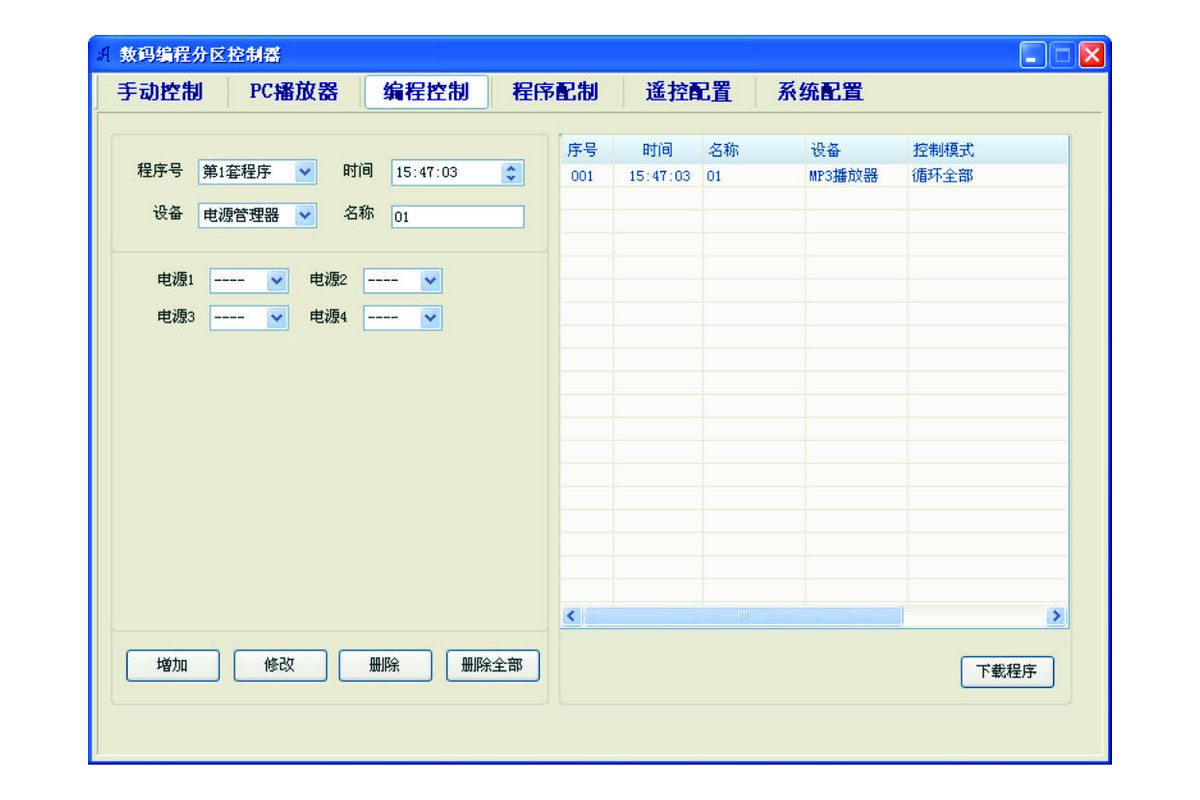The width and height of the screenshot is (1200, 800).
Task: Click the 下载程序 button
Action: pos(1007,672)
